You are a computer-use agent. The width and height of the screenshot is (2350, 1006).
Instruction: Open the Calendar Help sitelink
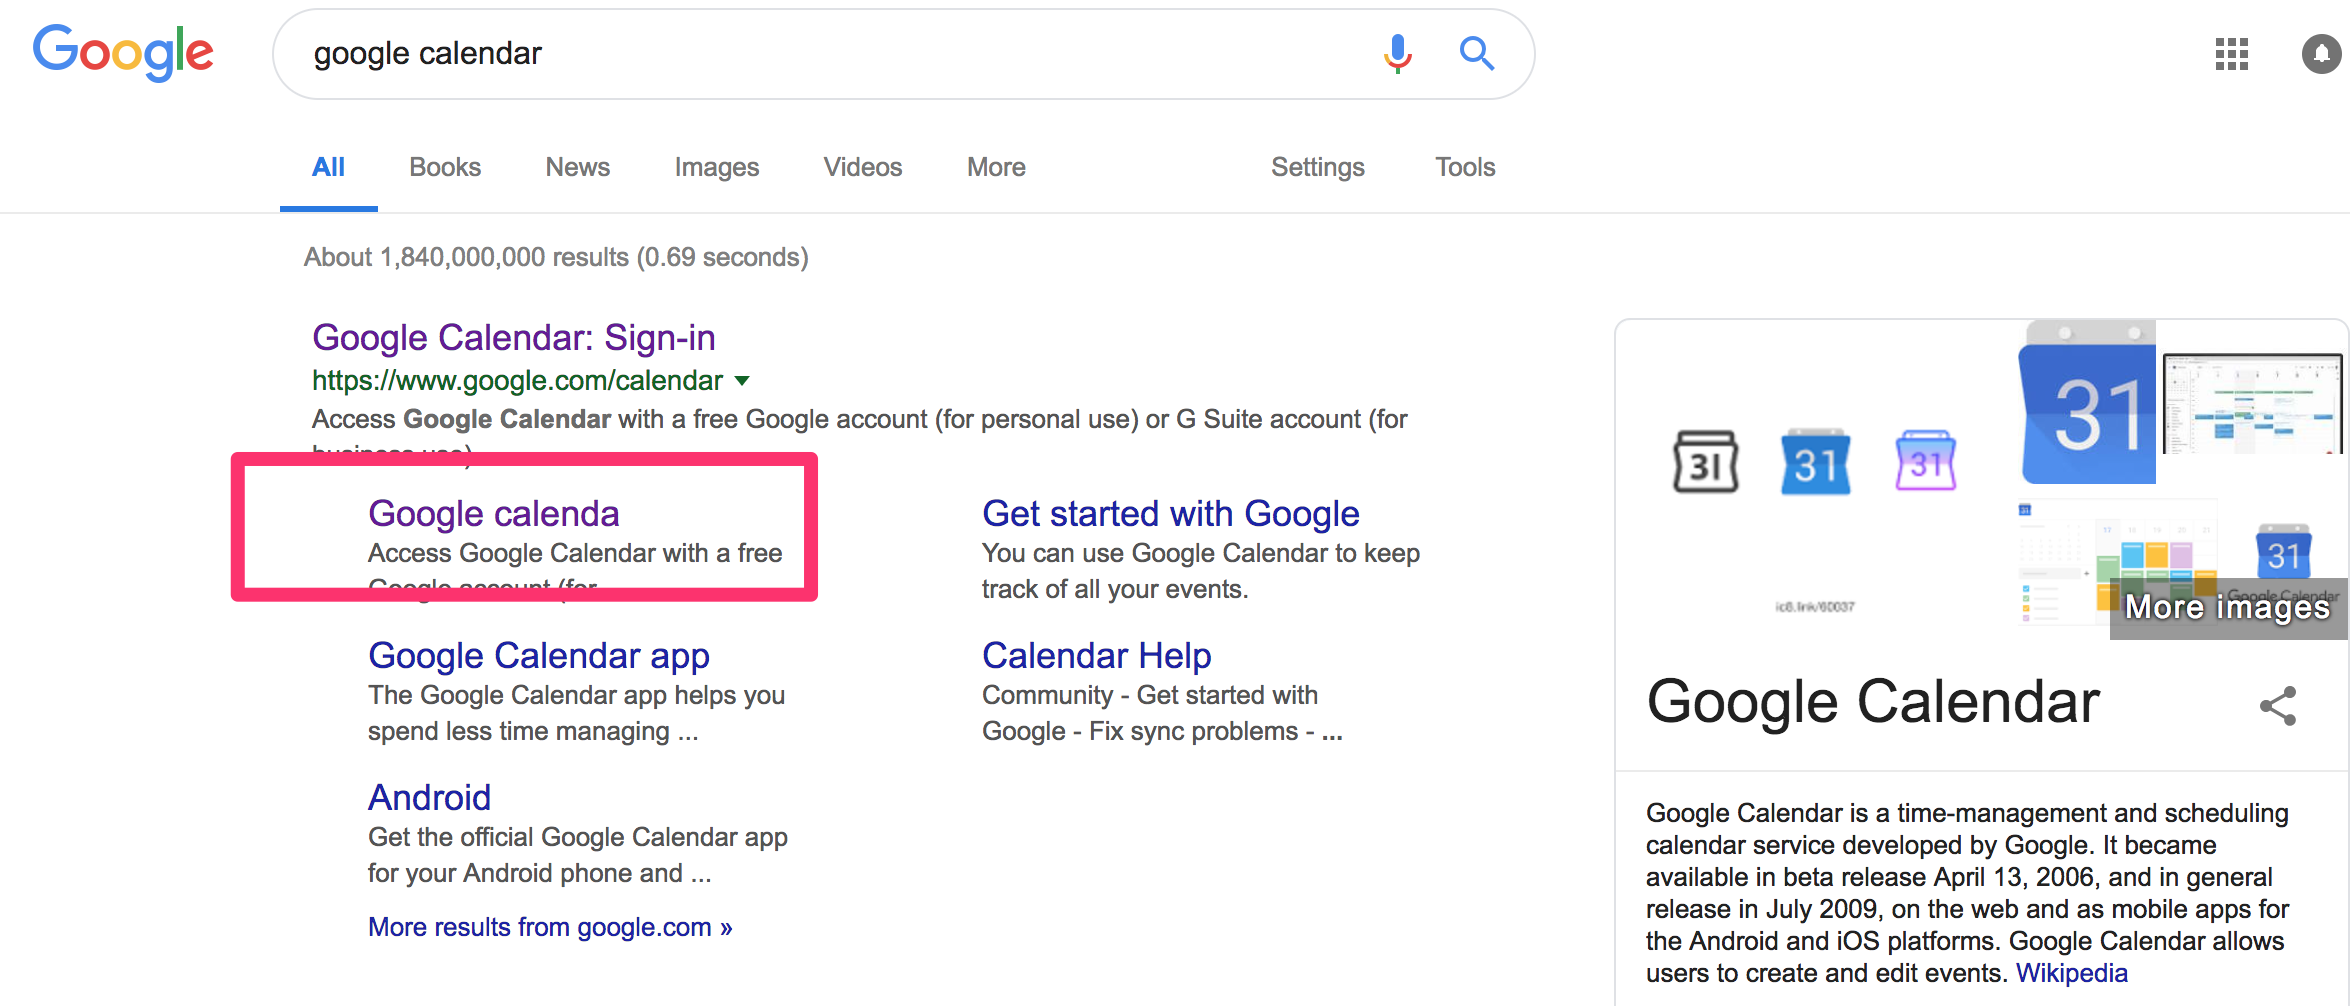coord(1096,656)
